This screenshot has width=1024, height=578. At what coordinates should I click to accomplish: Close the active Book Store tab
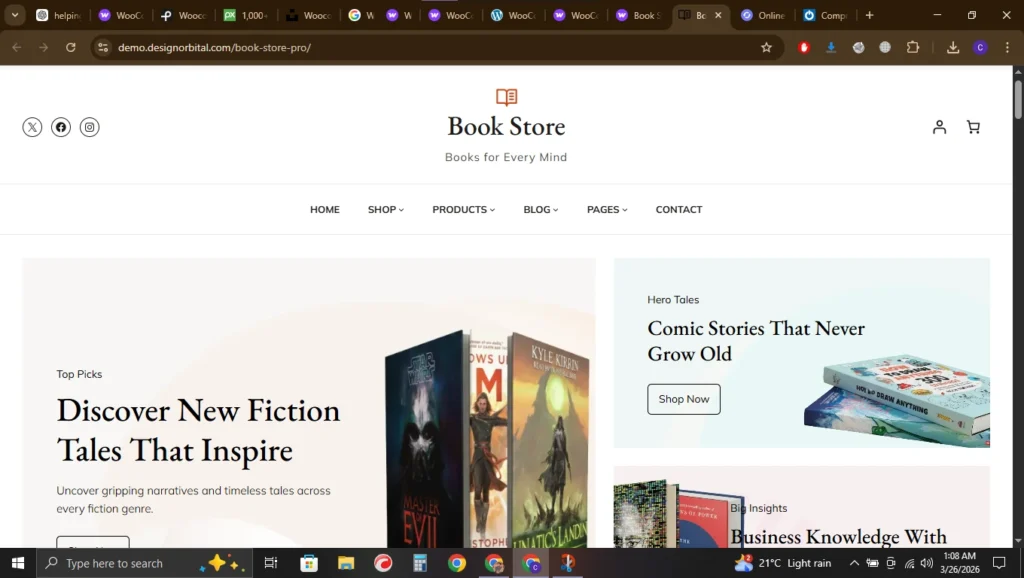pyautogui.click(x=718, y=15)
